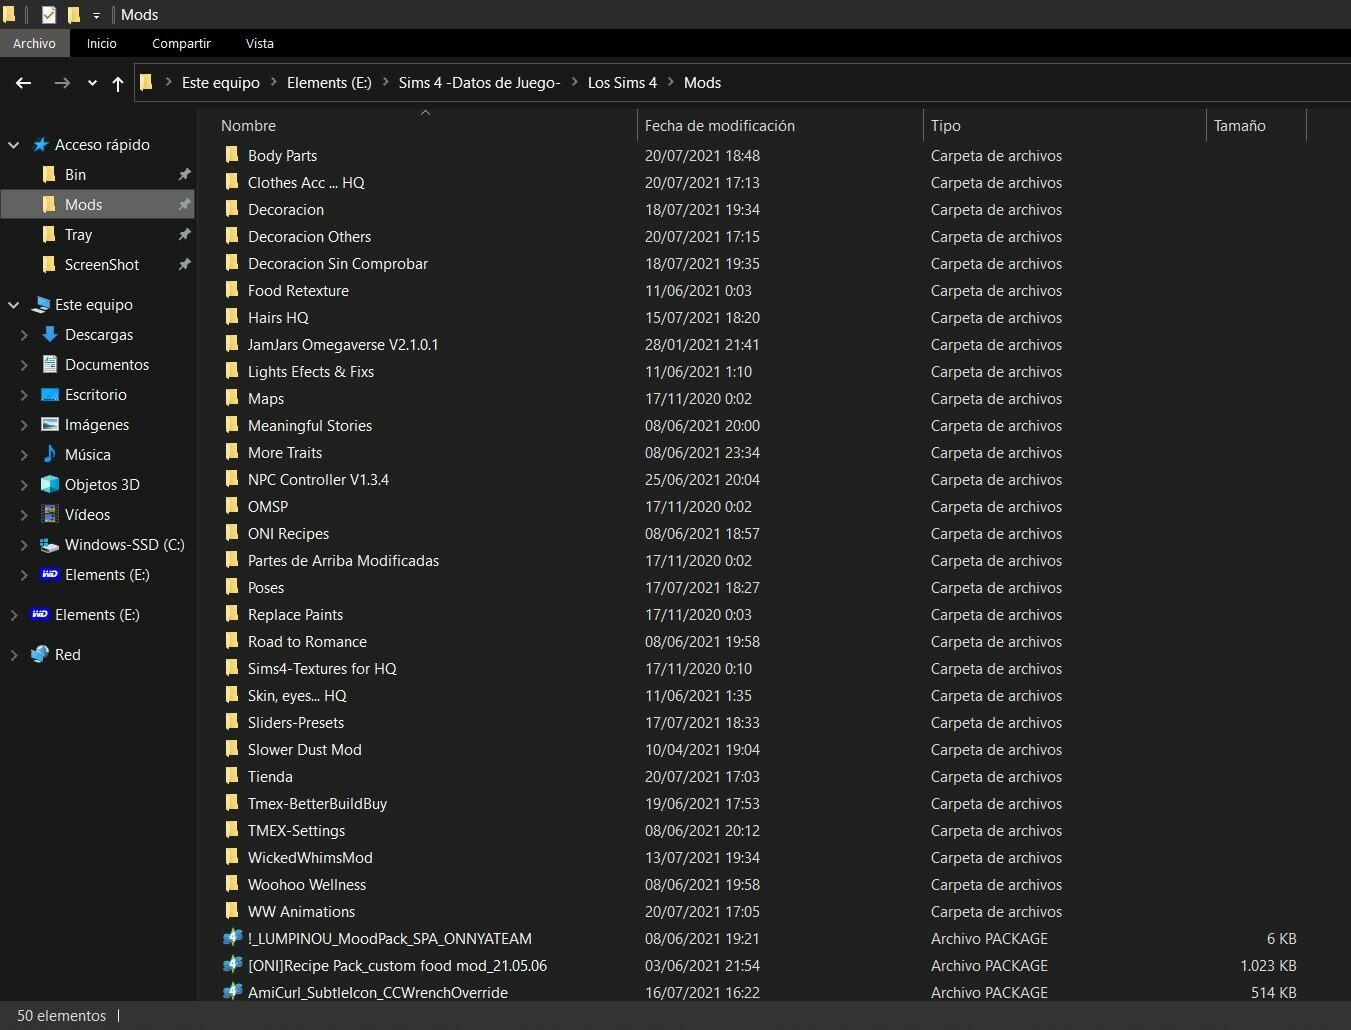
Task: Select the Decoracion Sin Comprobar folder name
Action: click(x=338, y=263)
